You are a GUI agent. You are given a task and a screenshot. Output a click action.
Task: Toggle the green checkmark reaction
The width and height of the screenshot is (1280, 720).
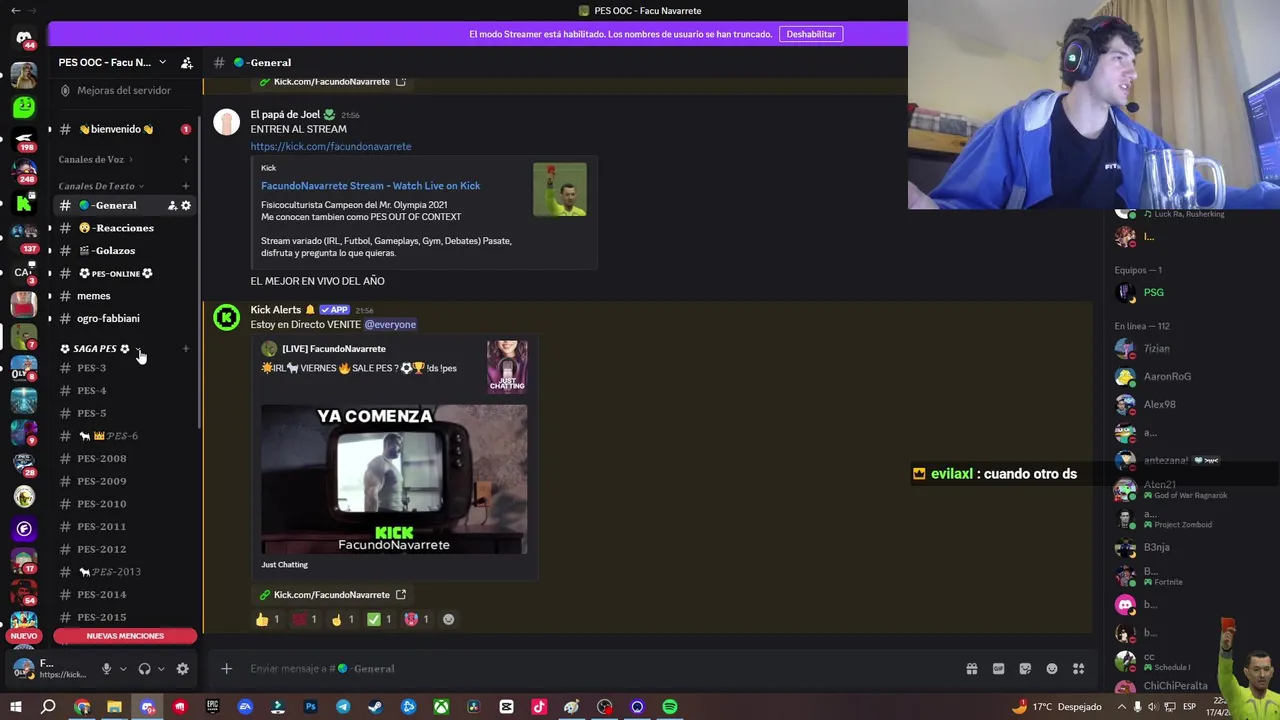coord(378,619)
